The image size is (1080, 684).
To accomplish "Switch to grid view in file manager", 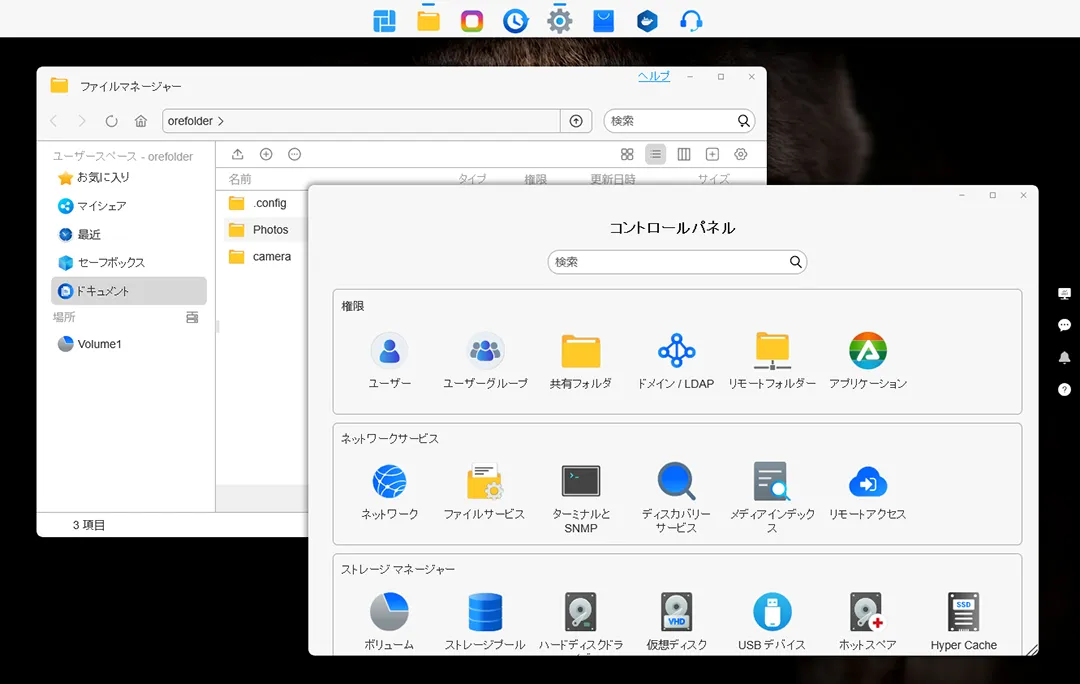I will 627,154.
